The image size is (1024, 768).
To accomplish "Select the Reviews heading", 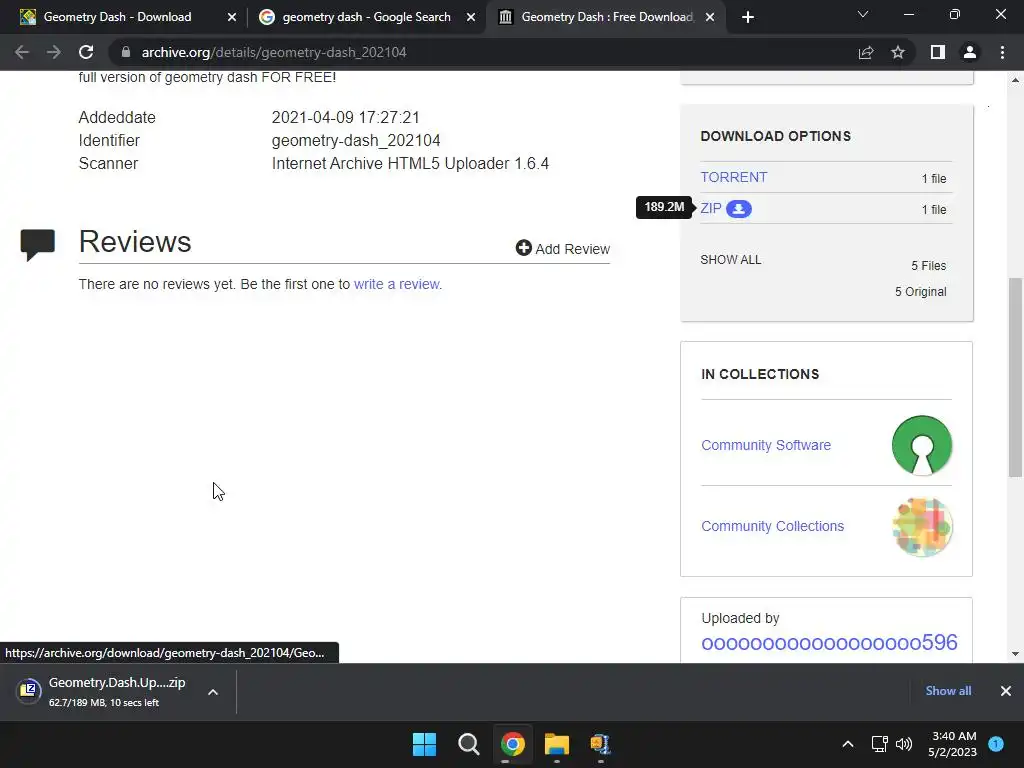I will 135,242.
